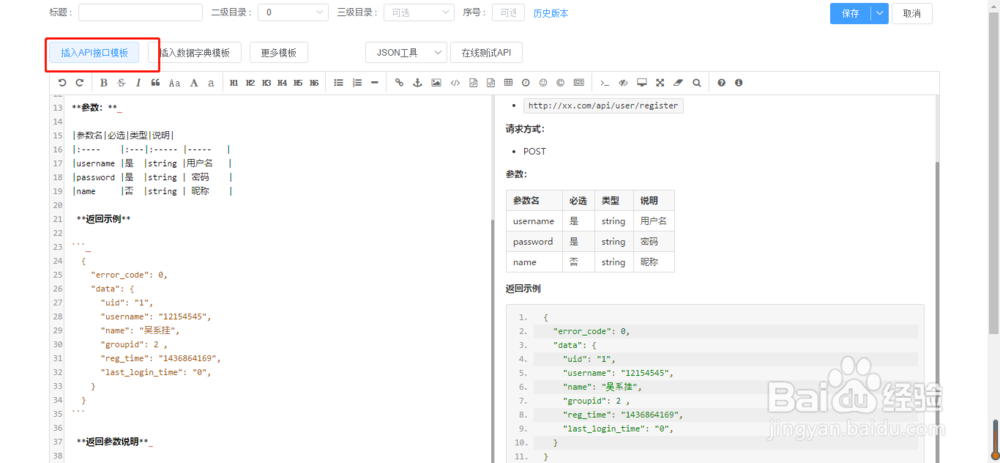
Task: Insert inline code with the </> icon
Action: point(455,82)
